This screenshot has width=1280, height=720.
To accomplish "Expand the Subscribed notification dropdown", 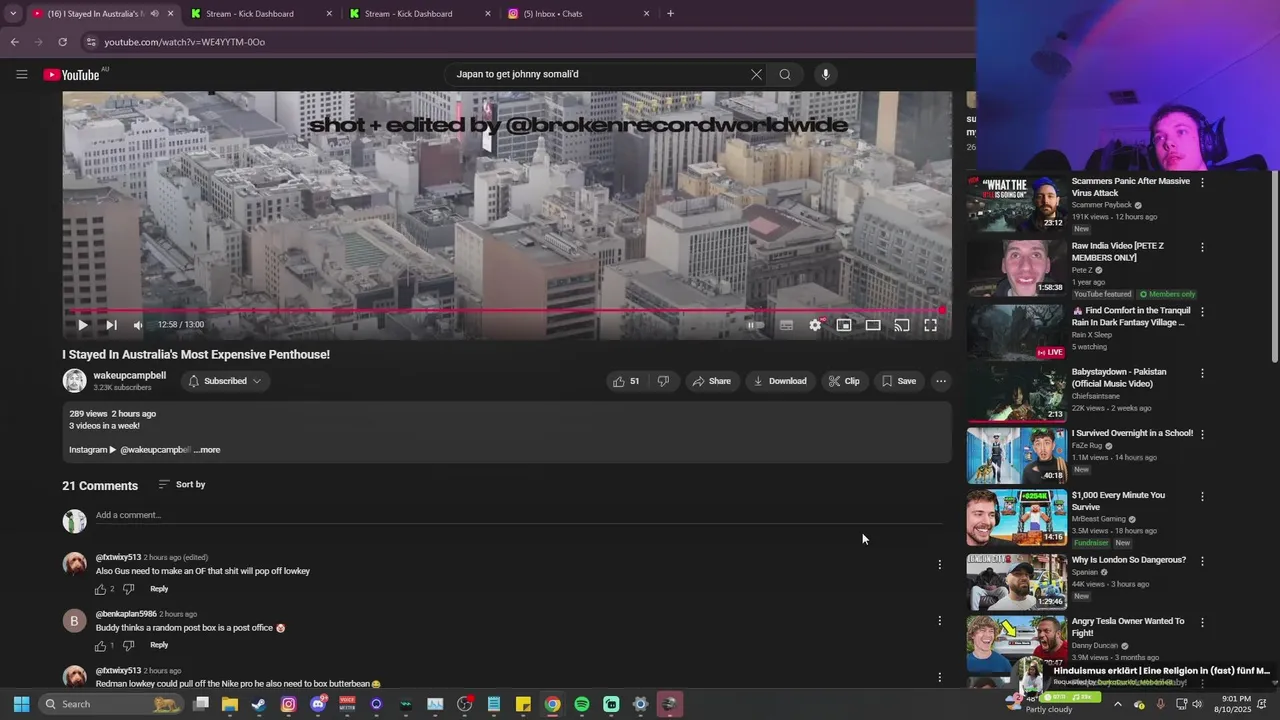I will pyautogui.click(x=225, y=381).
